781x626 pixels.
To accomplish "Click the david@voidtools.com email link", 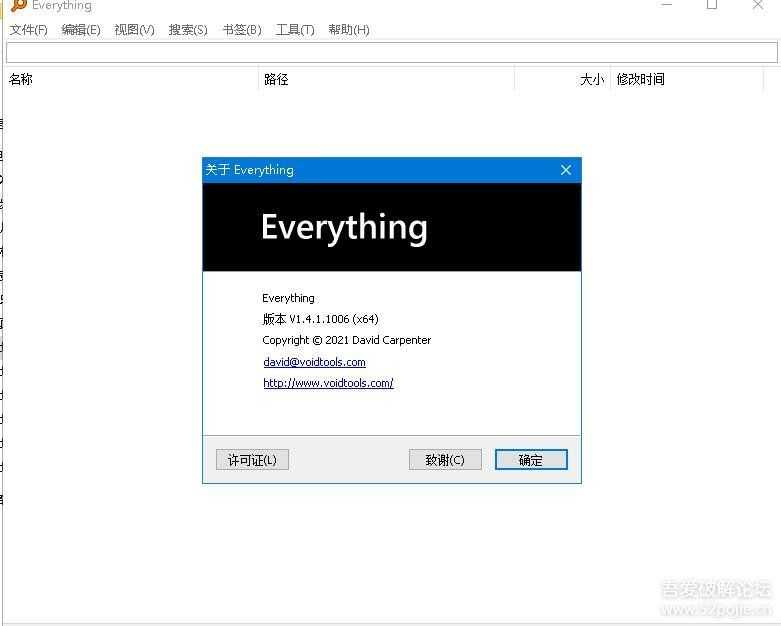I will 314,362.
